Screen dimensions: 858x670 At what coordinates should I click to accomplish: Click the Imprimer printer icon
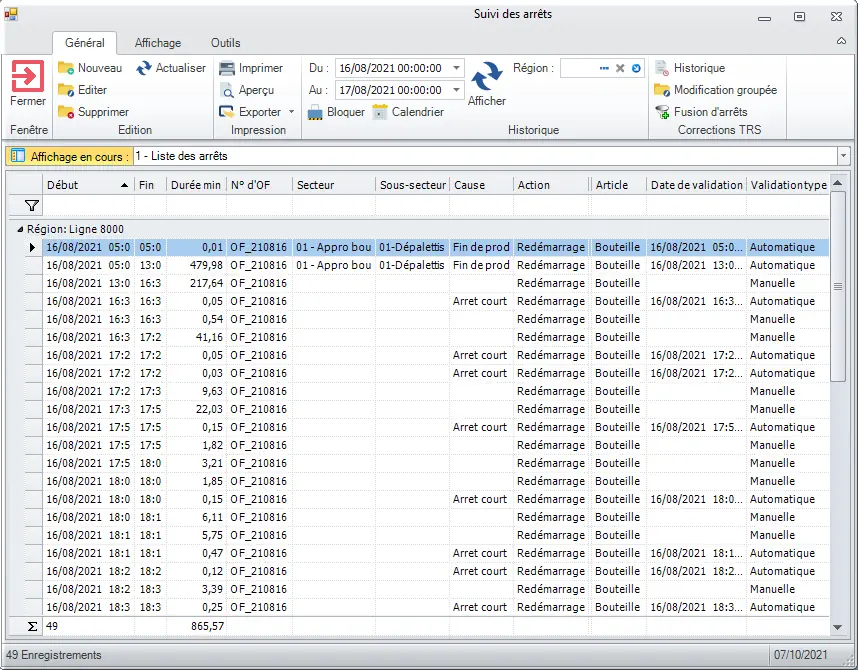point(227,68)
